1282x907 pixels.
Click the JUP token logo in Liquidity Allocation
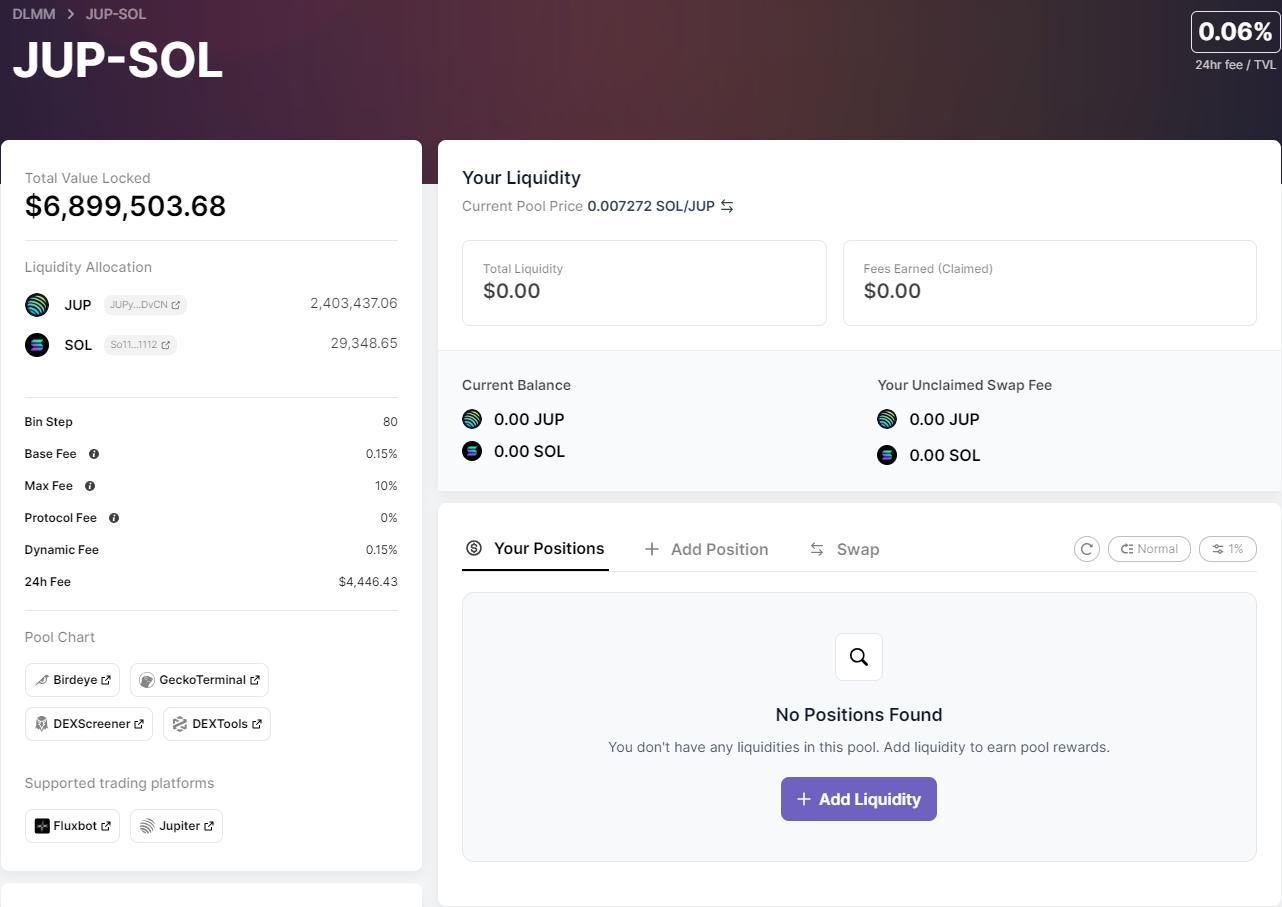point(37,305)
